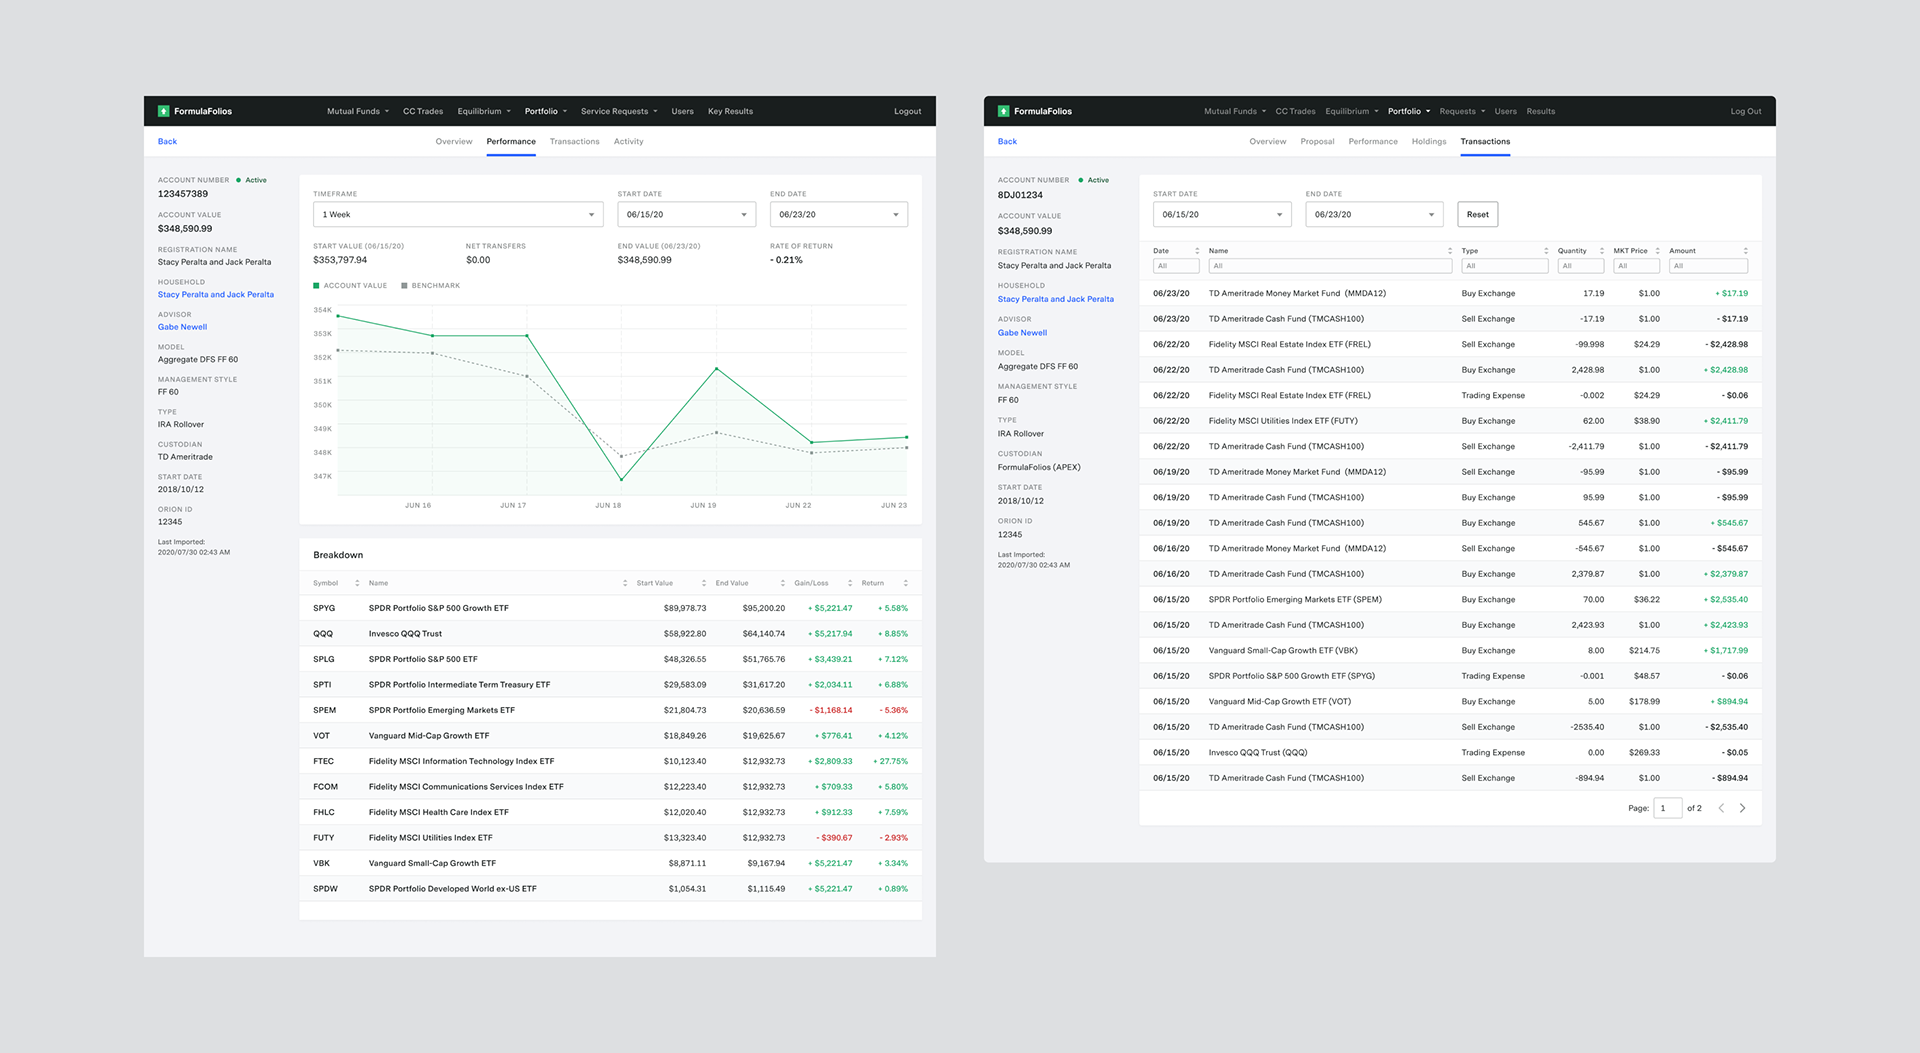Go to previous page of transactions

click(x=1721, y=808)
